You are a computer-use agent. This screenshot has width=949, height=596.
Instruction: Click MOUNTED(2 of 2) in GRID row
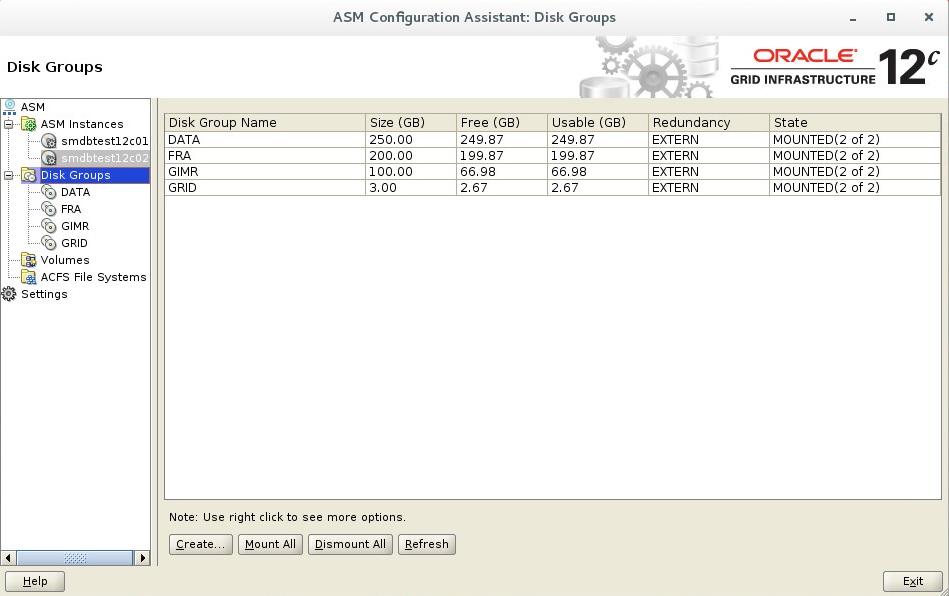coord(855,188)
